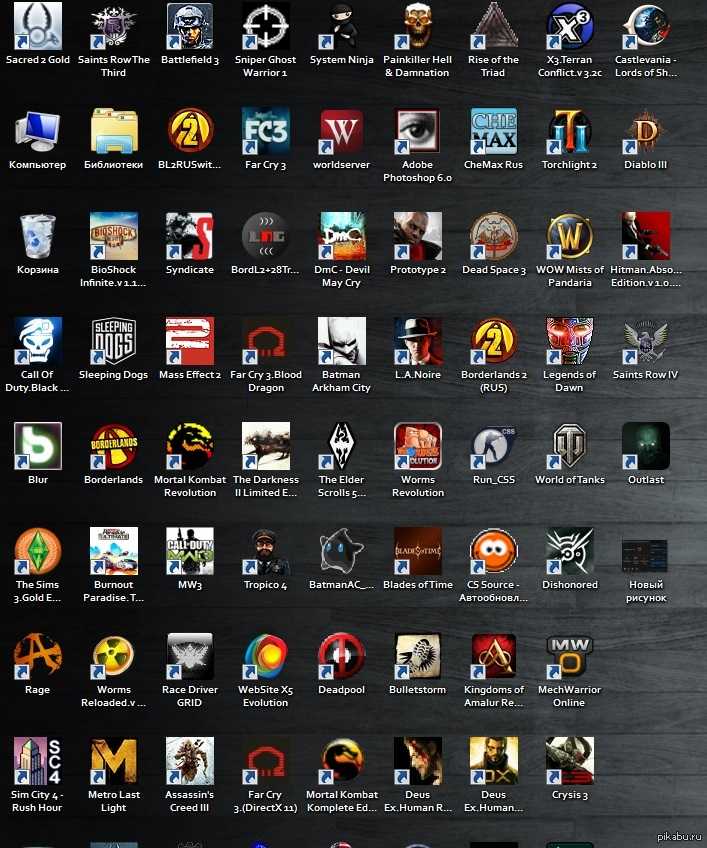Open Rise of the Triad shortcut
This screenshot has width=707, height=848.
click(x=493, y=26)
